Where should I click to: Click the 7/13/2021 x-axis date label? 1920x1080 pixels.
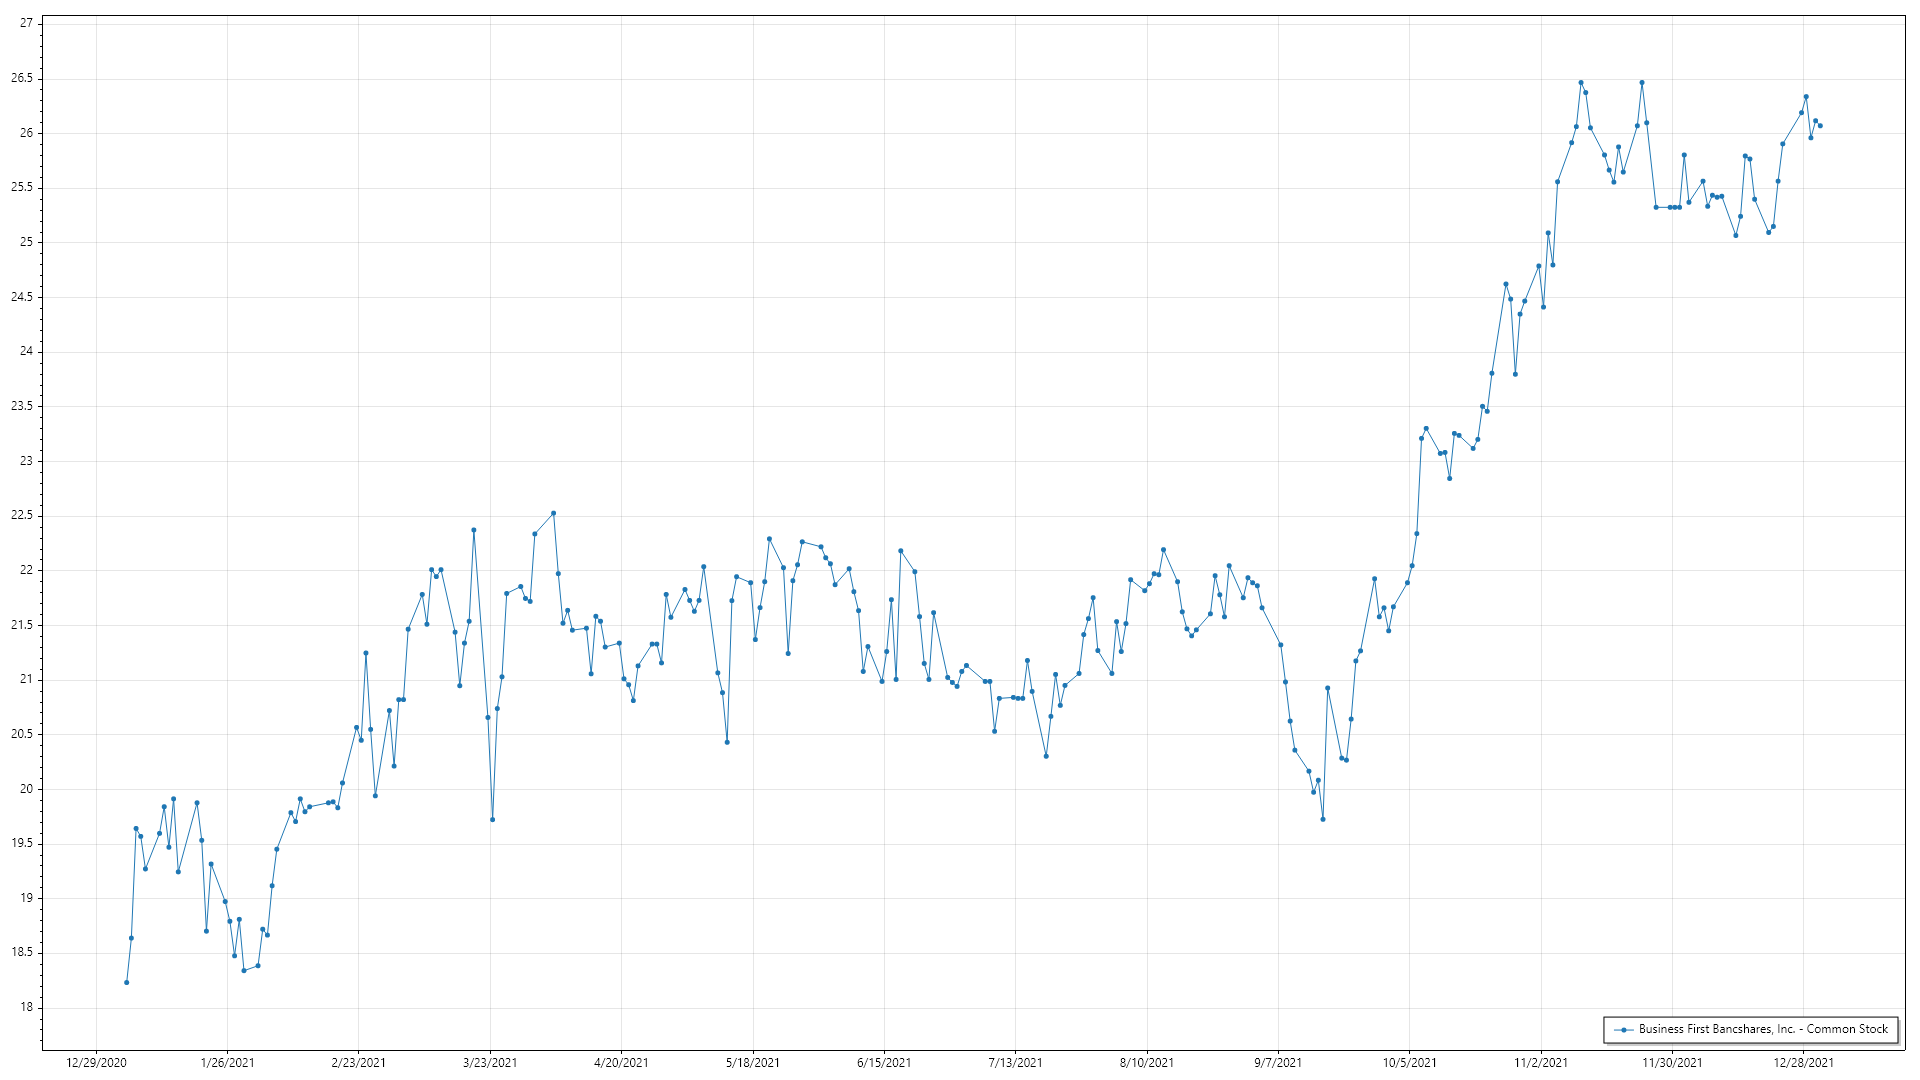(x=1015, y=1063)
